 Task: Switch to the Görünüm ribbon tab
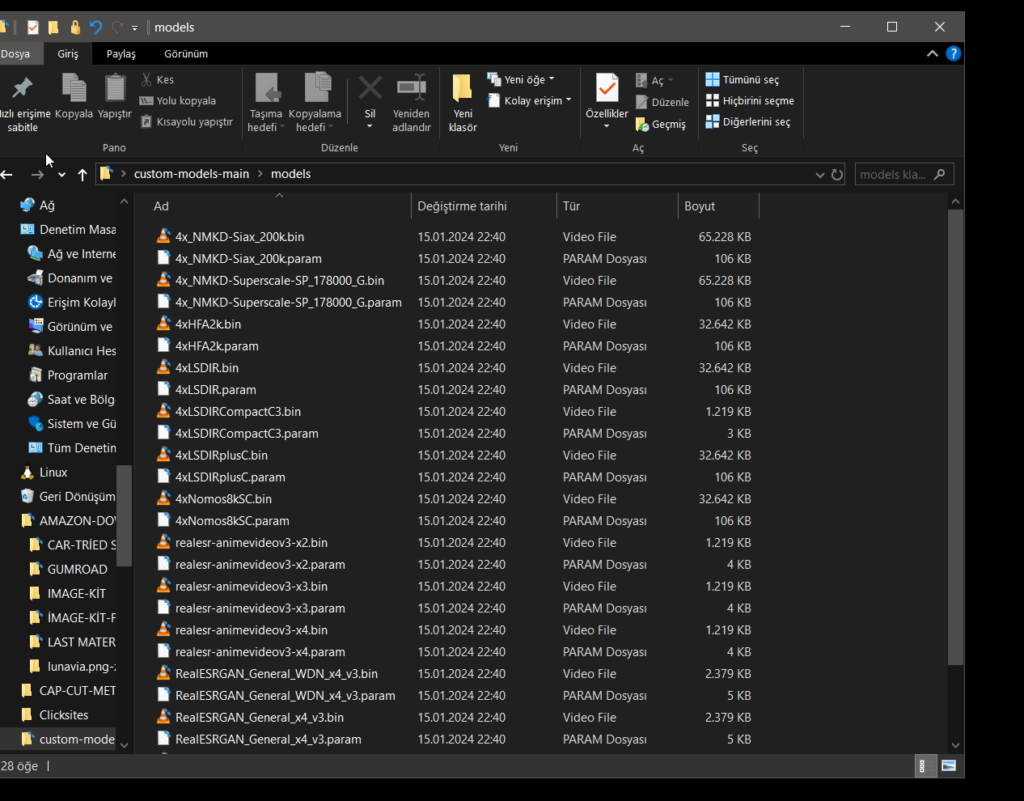(x=186, y=54)
